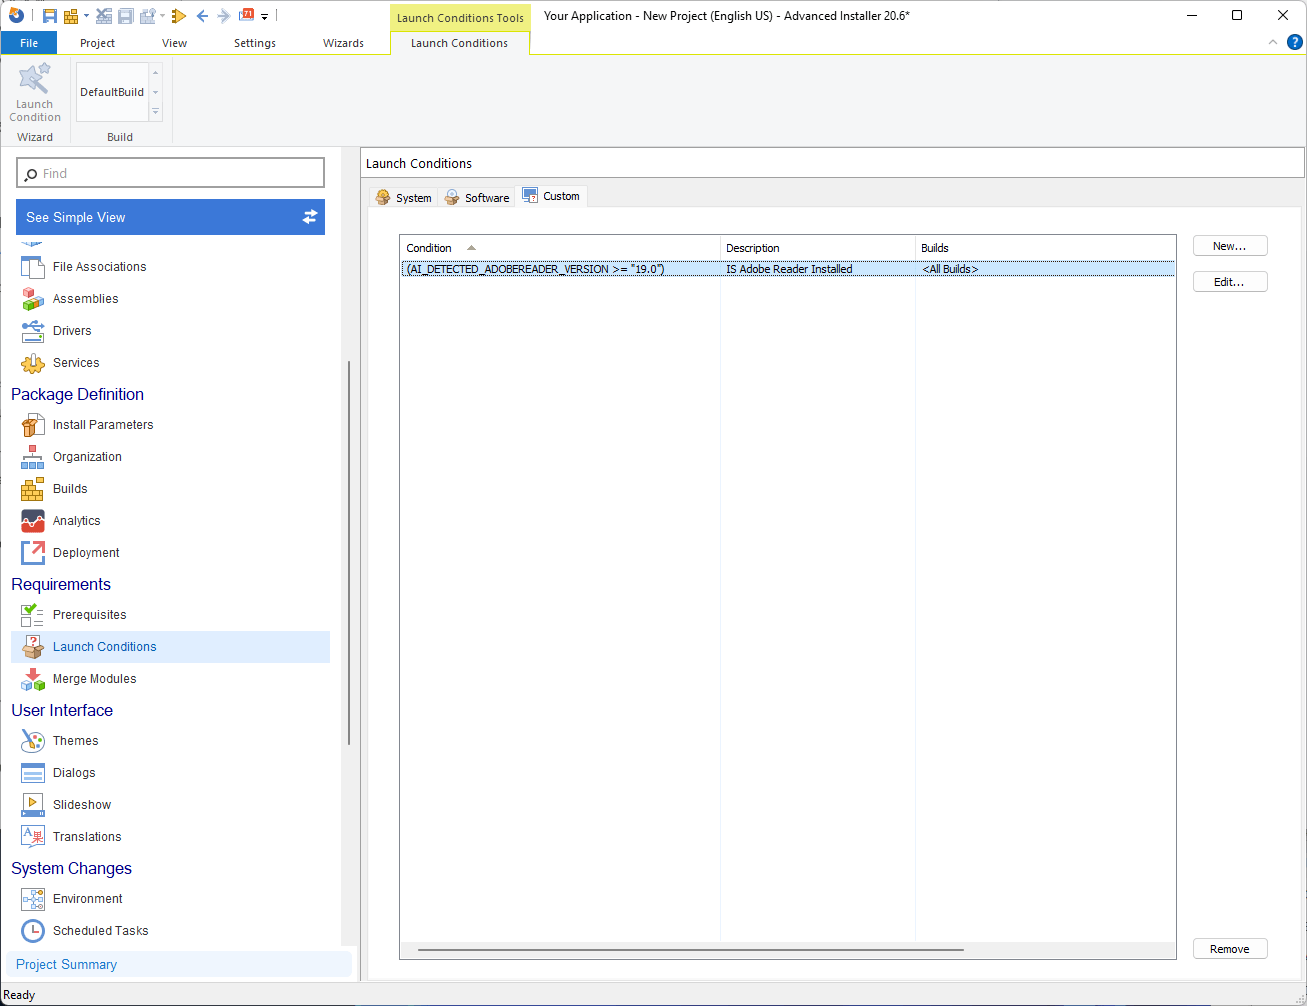Click the Edit... button
The image size is (1307, 1006).
[1230, 282]
